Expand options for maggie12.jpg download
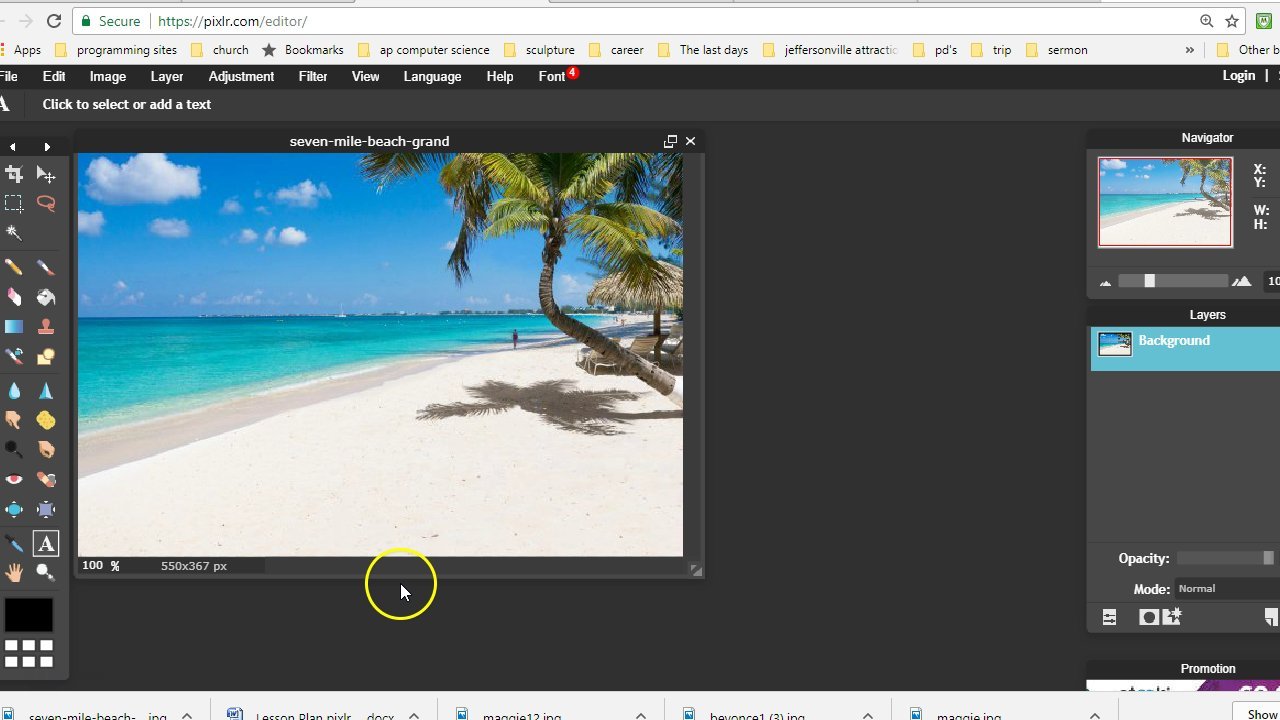This screenshot has width=1280, height=720. [x=641, y=716]
